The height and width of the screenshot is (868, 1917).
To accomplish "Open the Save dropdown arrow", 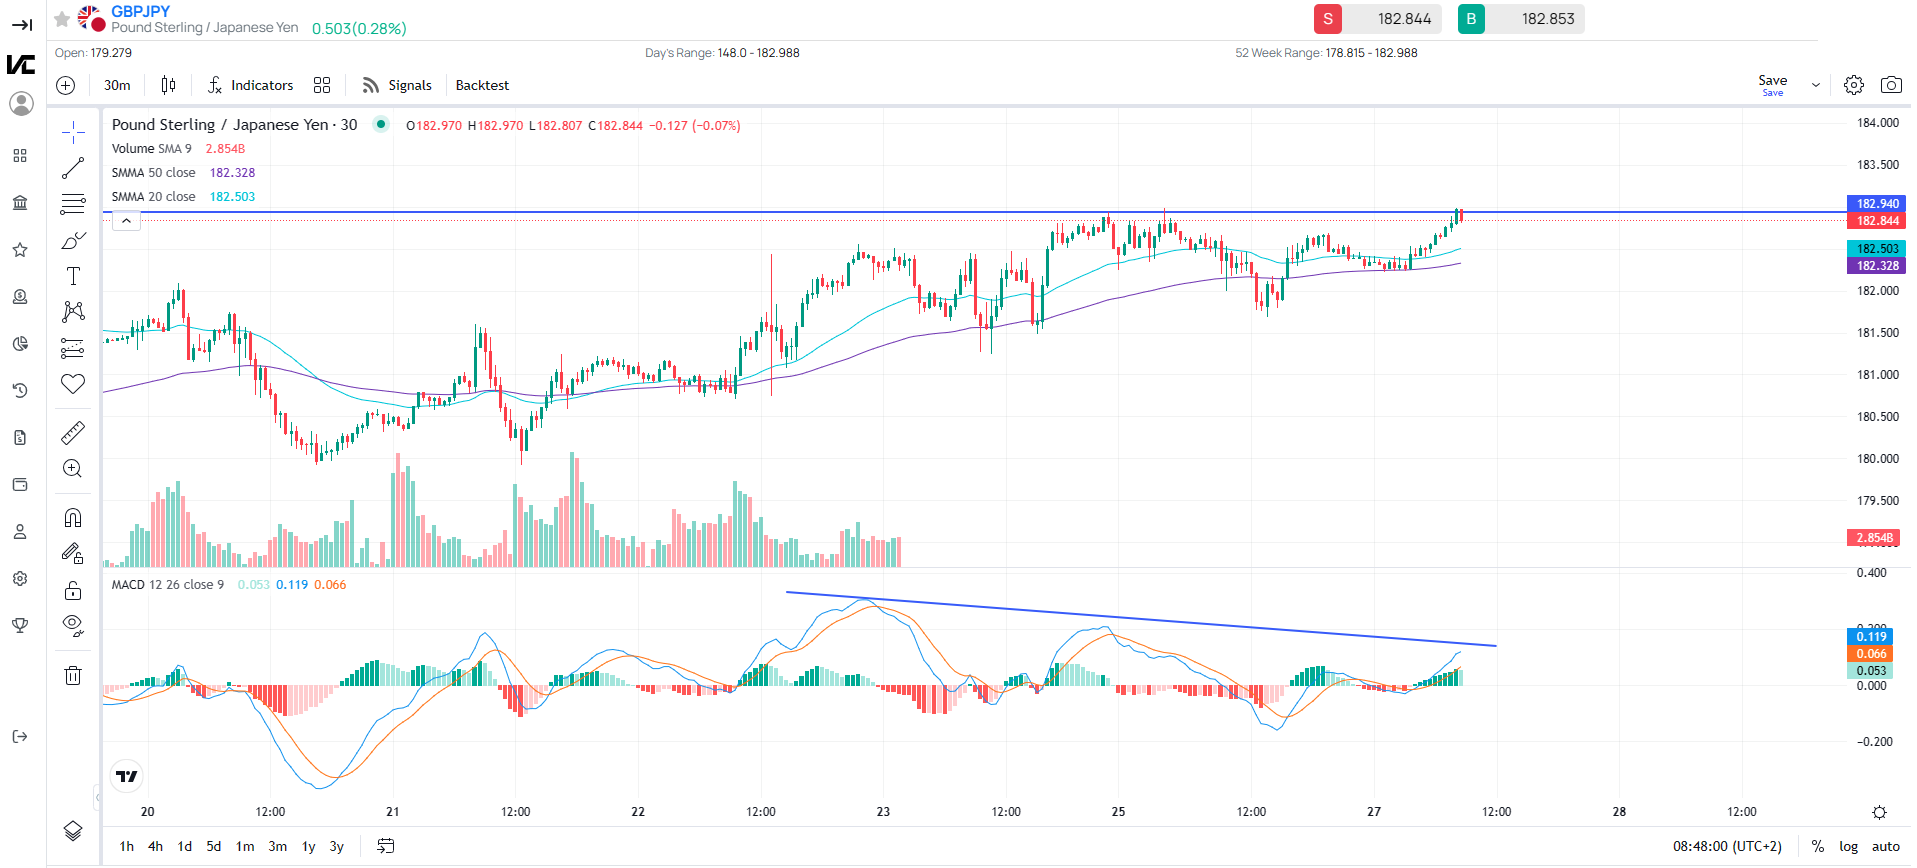I will click(x=1815, y=86).
